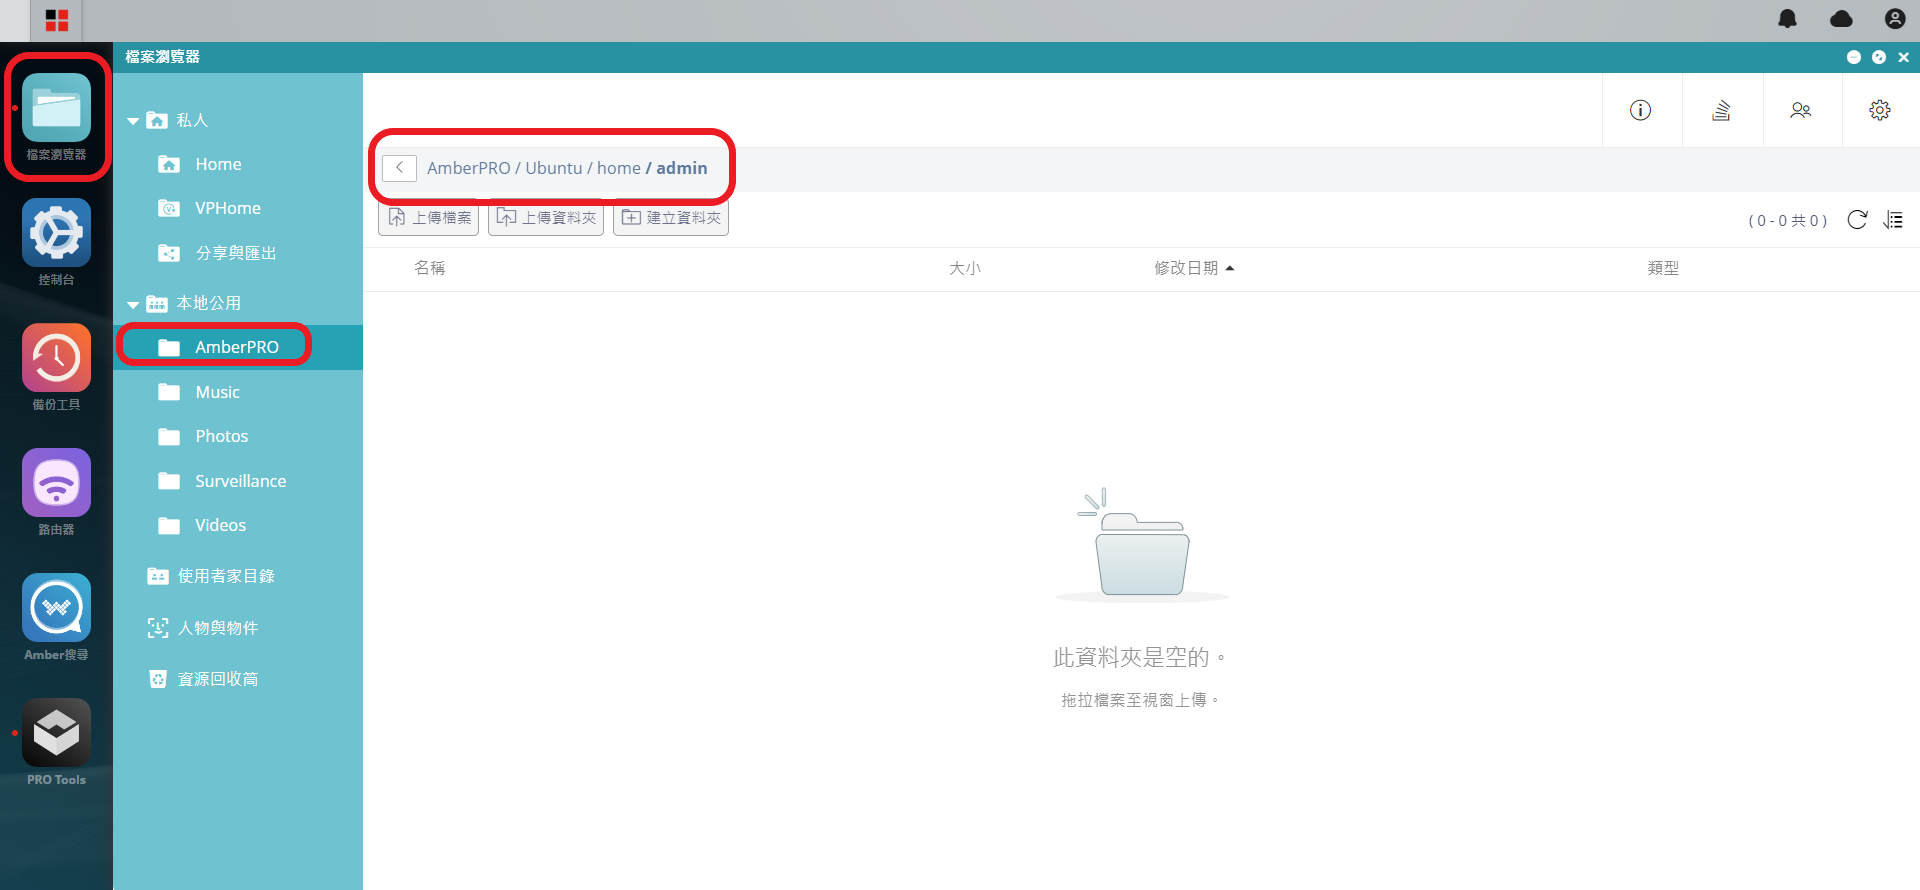Navigate to Ubuntu in the breadcrumb path
1920x890 pixels.
pyautogui.click(x=553, y=168)
